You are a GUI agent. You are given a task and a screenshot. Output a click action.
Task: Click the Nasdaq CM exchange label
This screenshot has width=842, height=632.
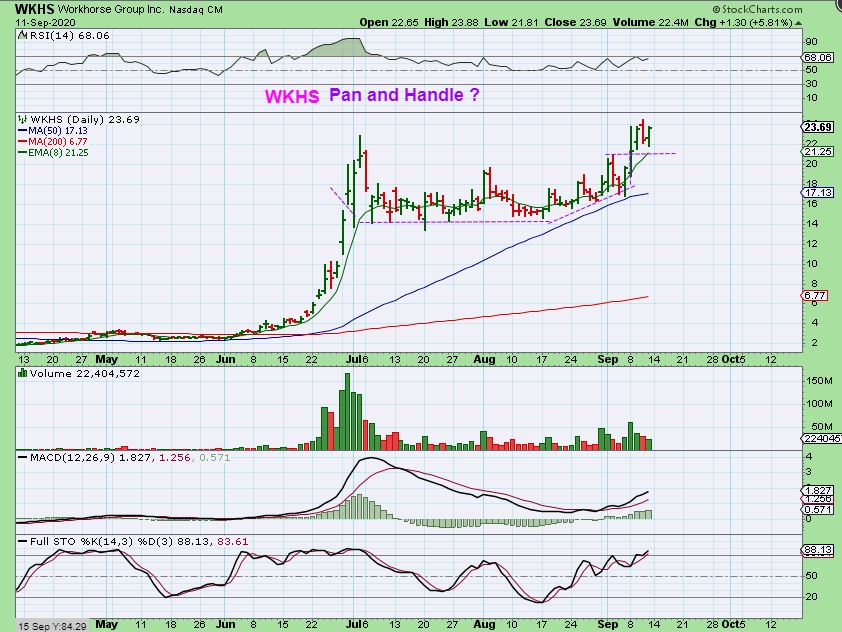pyautogui.click(x=195, y=10)
